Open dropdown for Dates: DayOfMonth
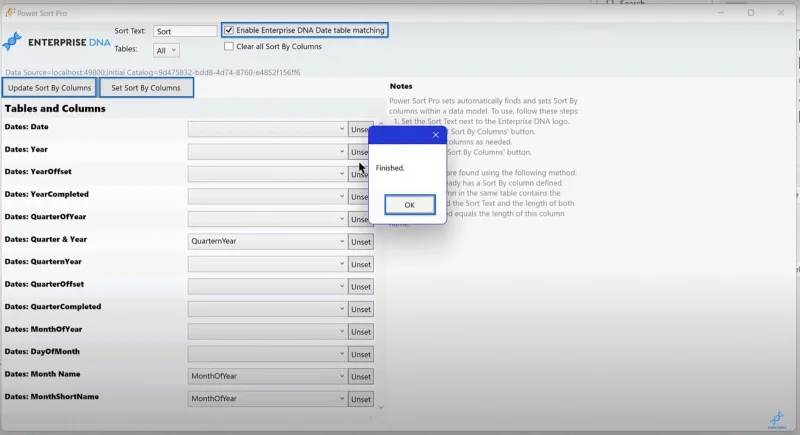Image resolution: width=800 pixels, height=435 pixels. pyautogui.click(x=267, y=354)
